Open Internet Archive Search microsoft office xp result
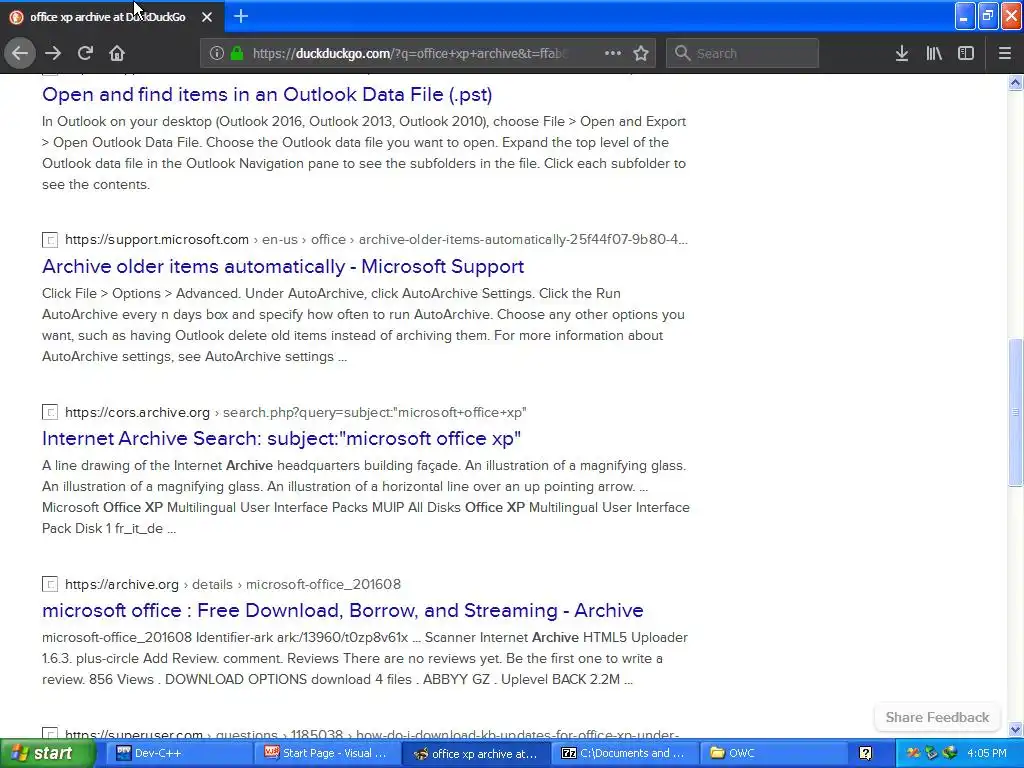Screen dimensions: 1024x768 [281, 438]
